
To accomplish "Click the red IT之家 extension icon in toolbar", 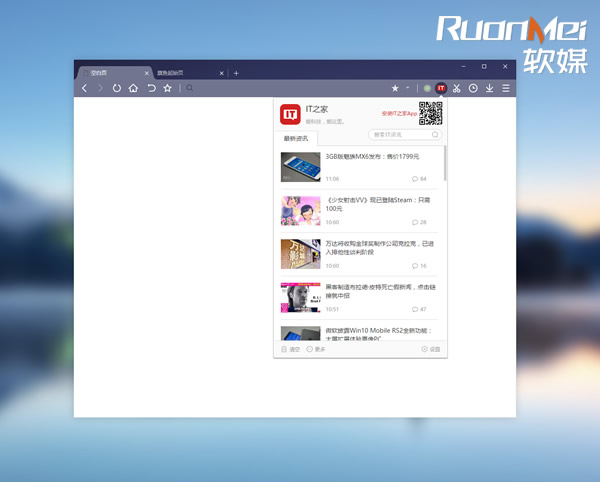I will tap(441, 88).
